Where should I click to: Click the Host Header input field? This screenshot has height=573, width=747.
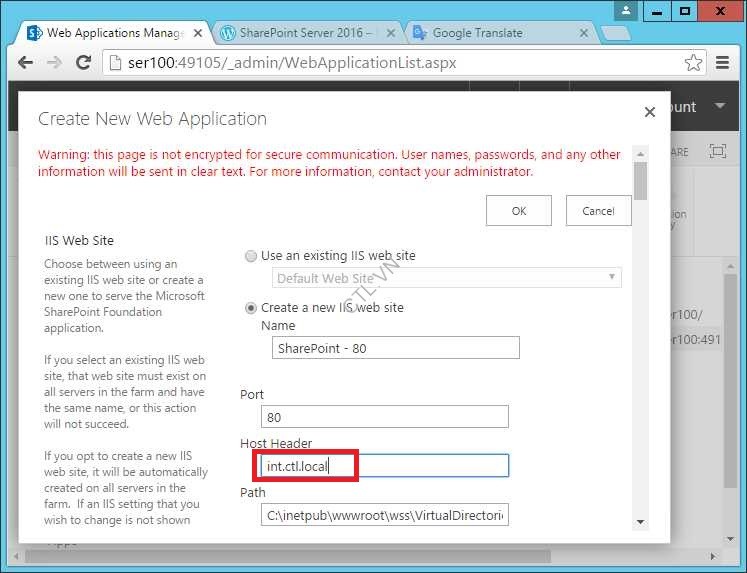384,465
